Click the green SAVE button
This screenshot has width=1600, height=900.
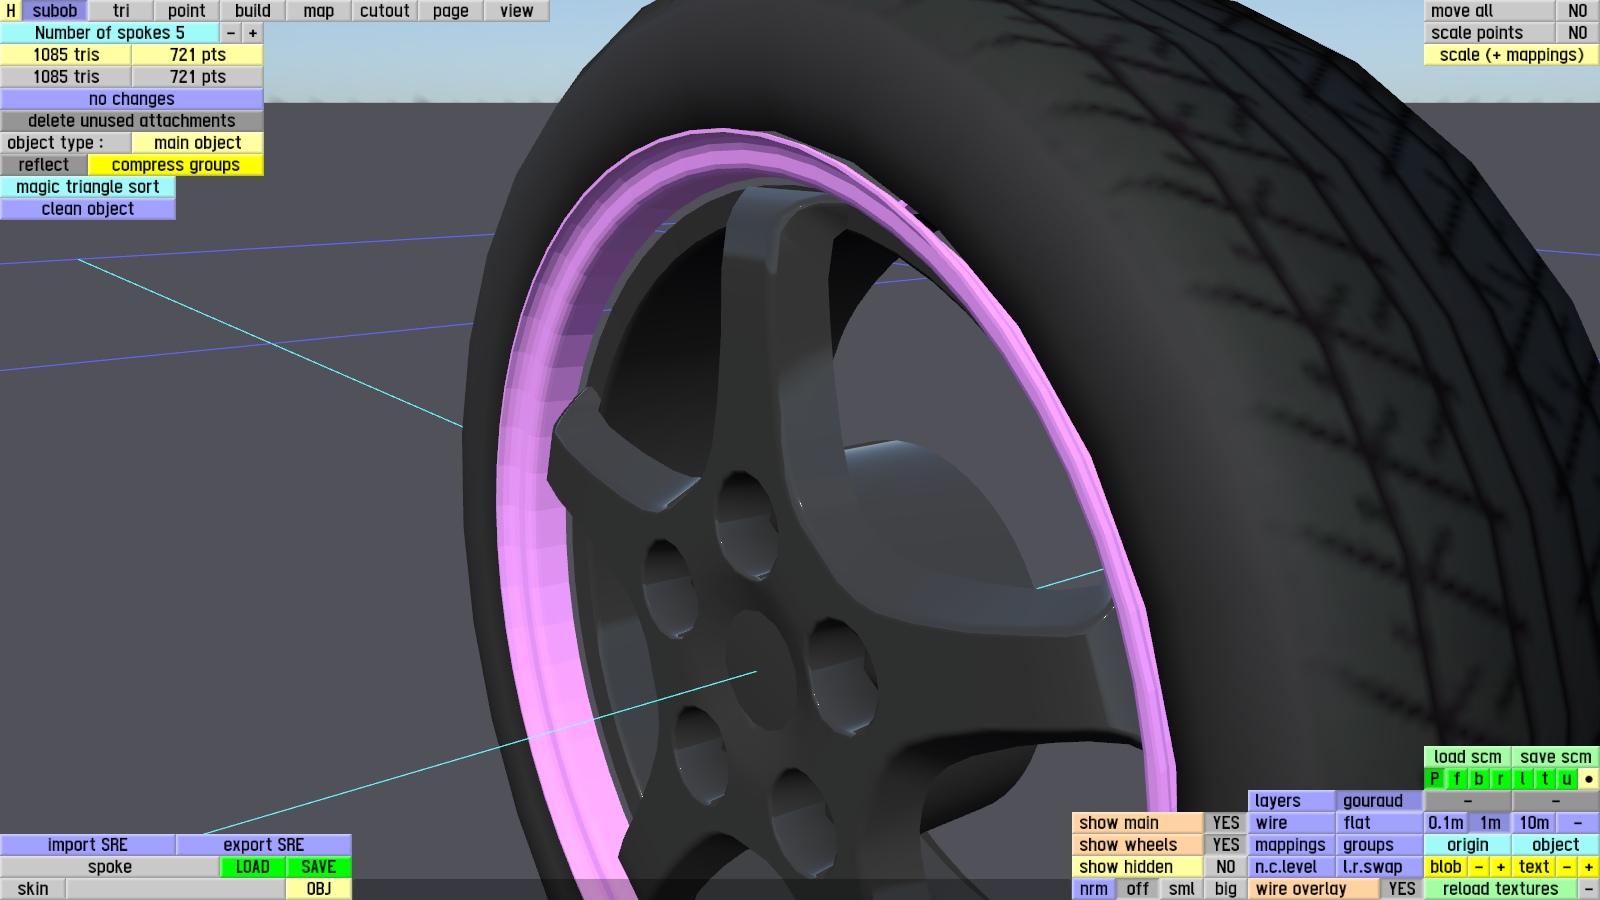coord(319,867)
